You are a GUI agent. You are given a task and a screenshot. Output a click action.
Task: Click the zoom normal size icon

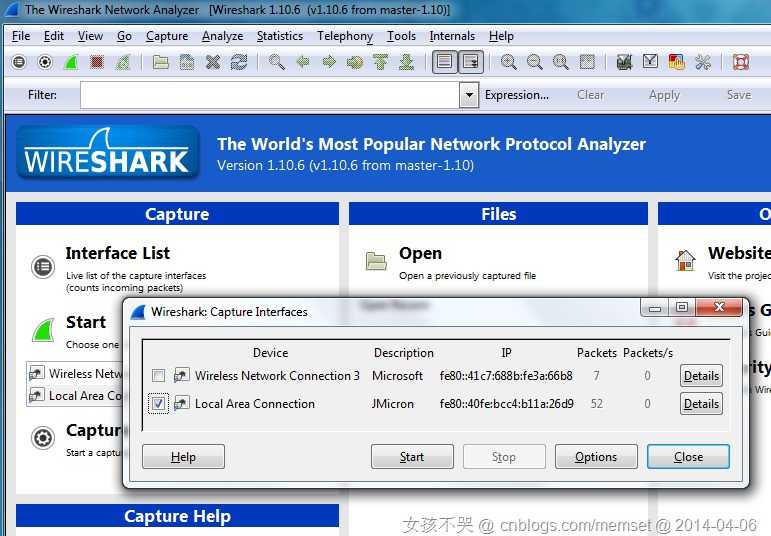point(561,62)
